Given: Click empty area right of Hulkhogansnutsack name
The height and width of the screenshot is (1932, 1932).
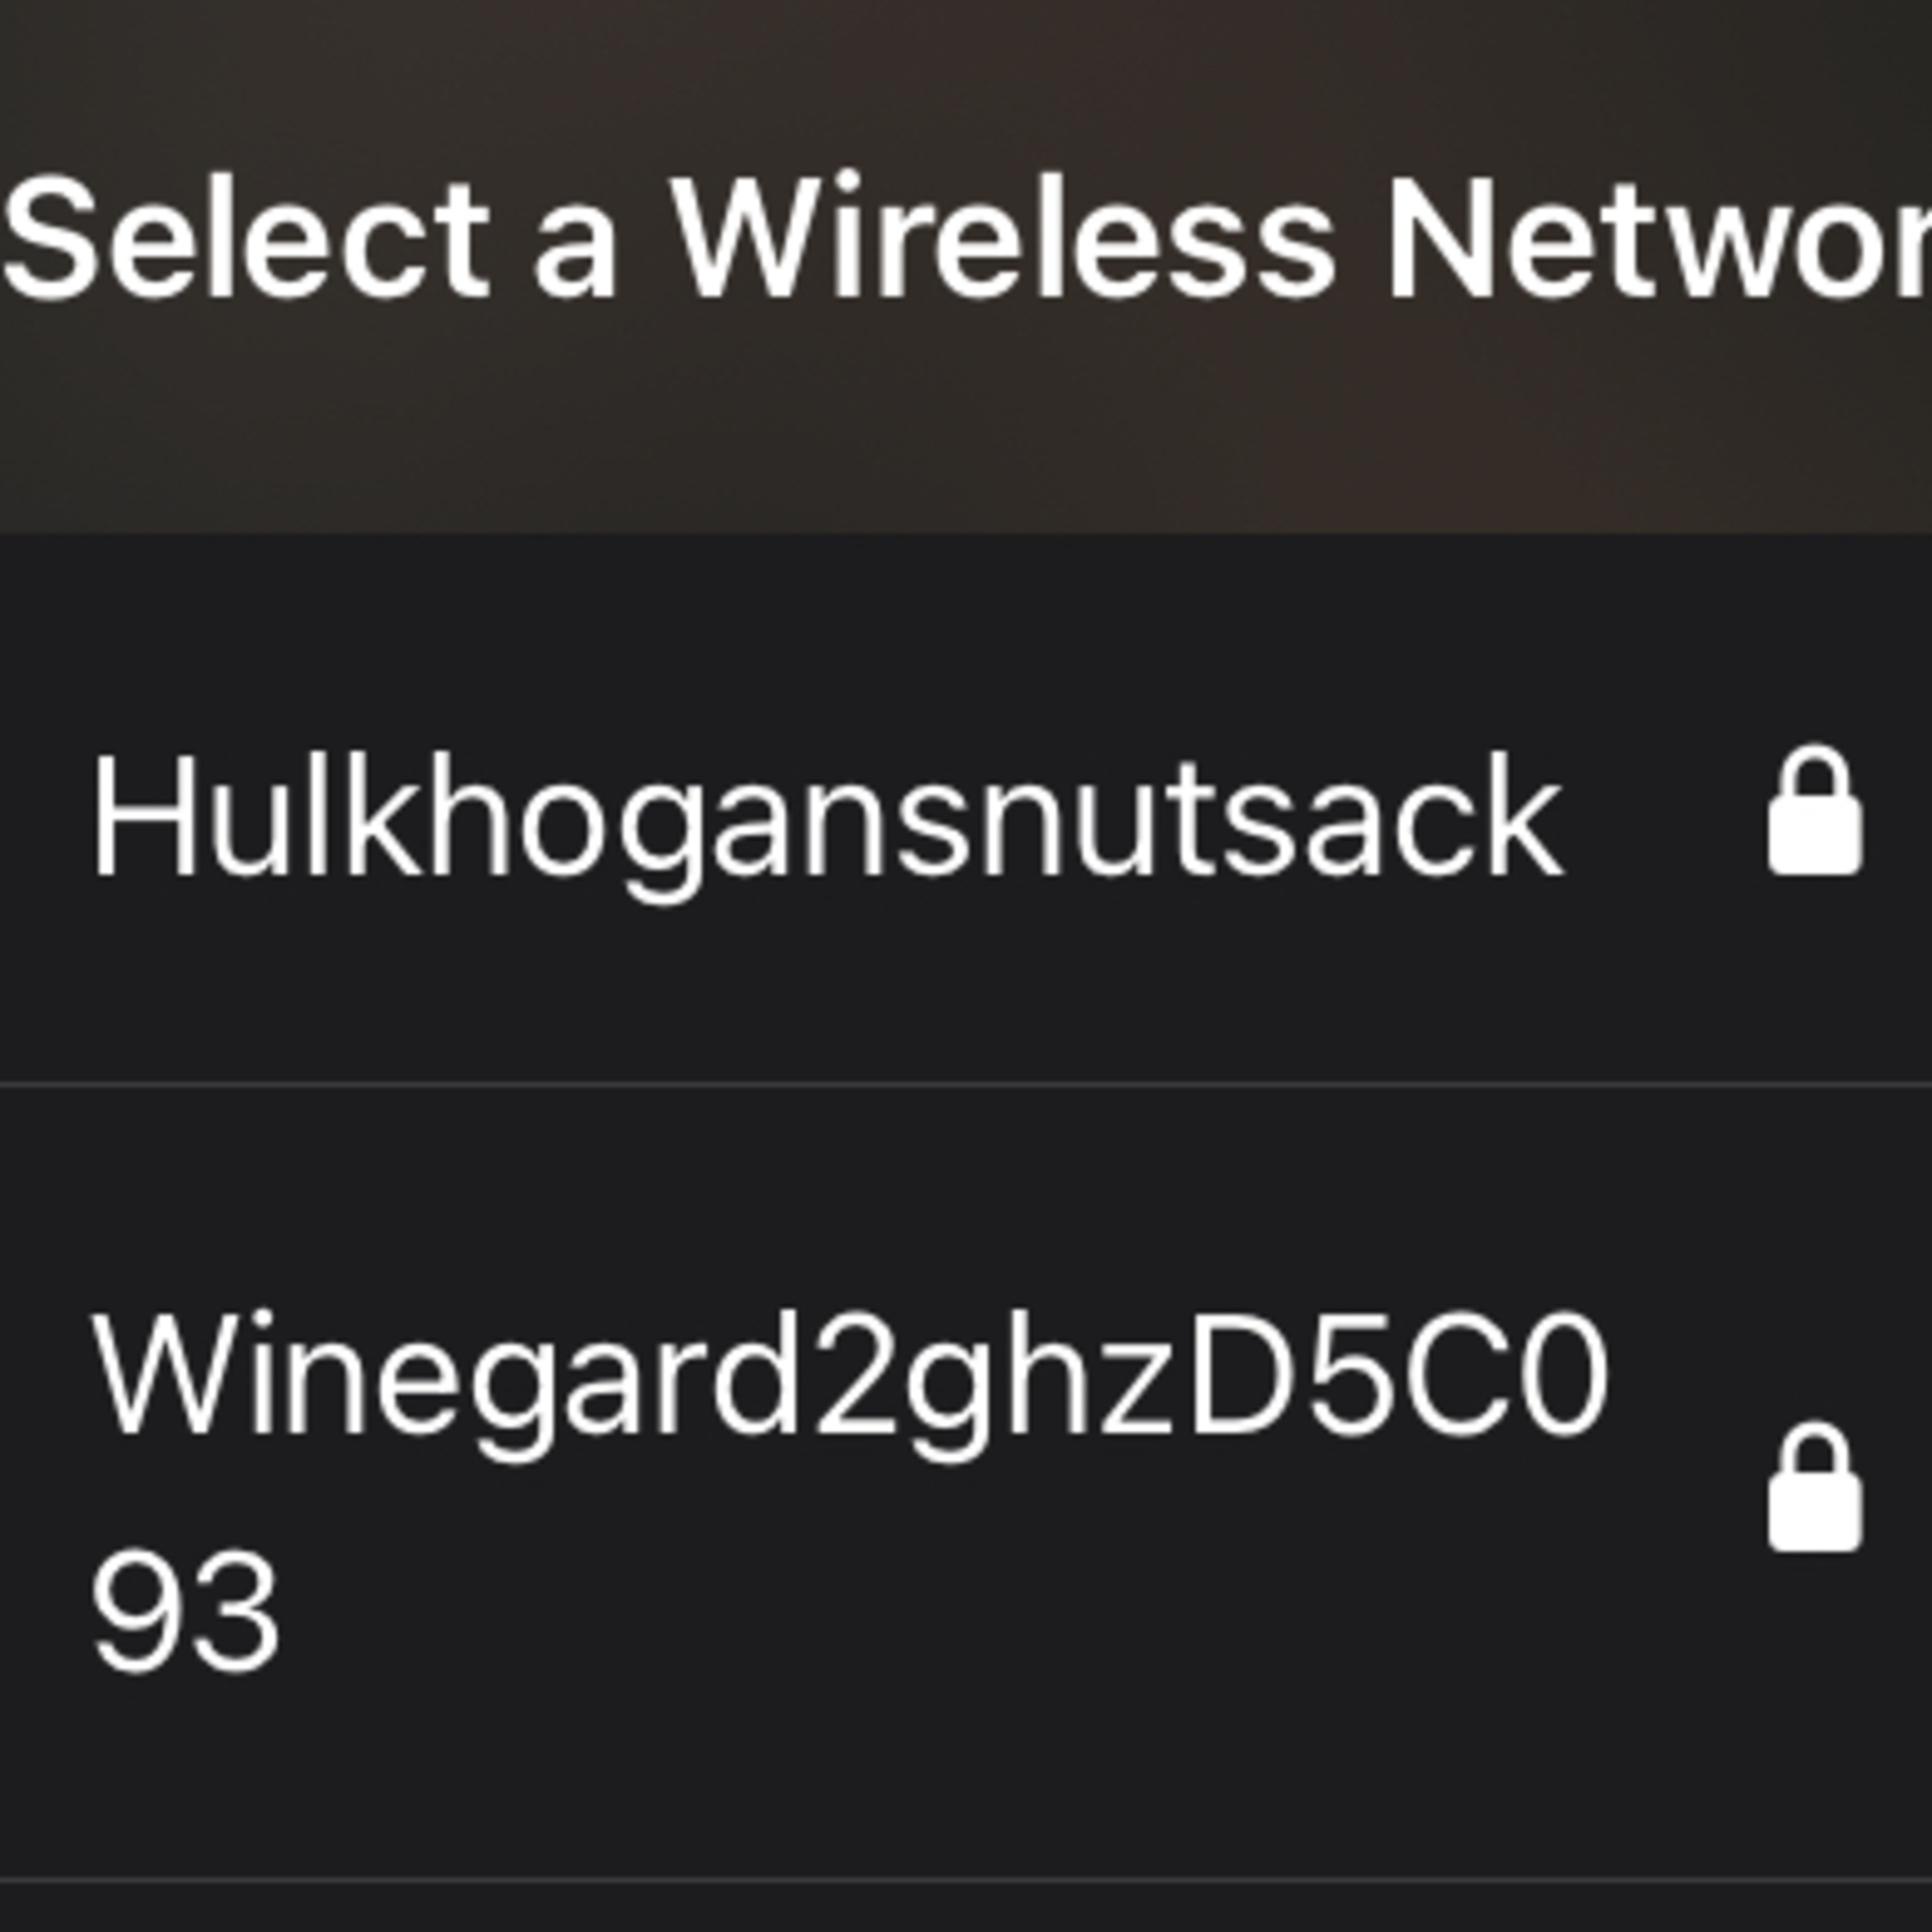Looking at the screenshot, I should click(1664, 810).
